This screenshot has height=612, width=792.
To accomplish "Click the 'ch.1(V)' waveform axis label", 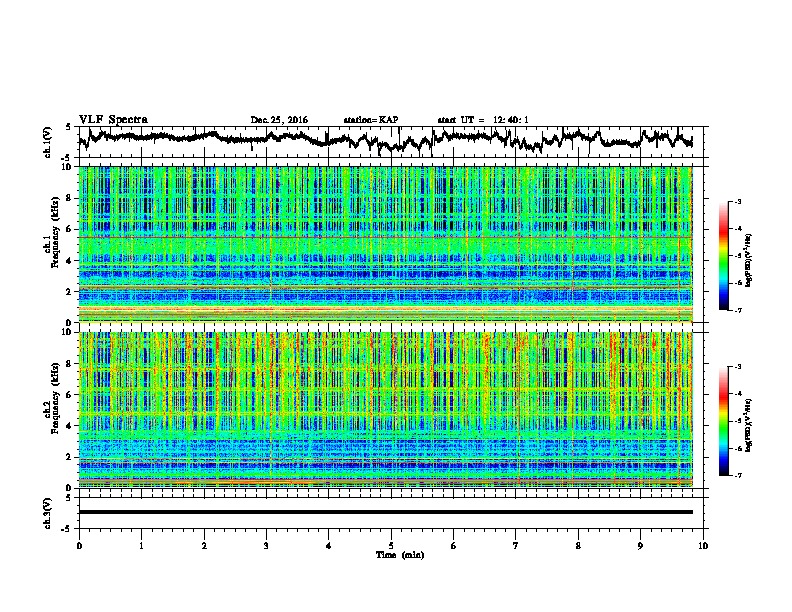I will [x=48, y=142].
